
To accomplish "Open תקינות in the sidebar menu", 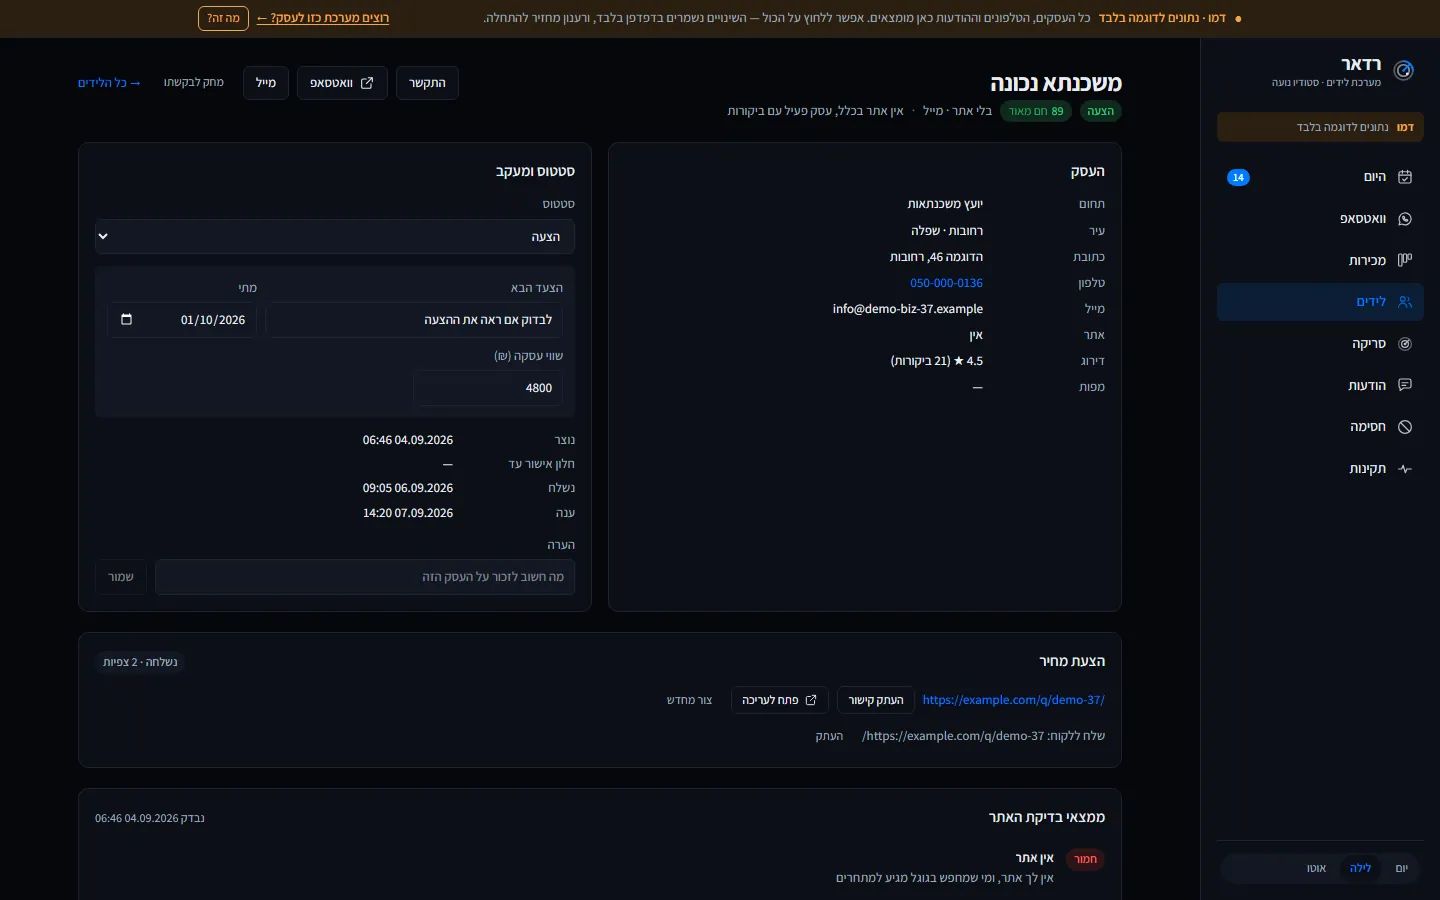I will tap(1320, 469).
